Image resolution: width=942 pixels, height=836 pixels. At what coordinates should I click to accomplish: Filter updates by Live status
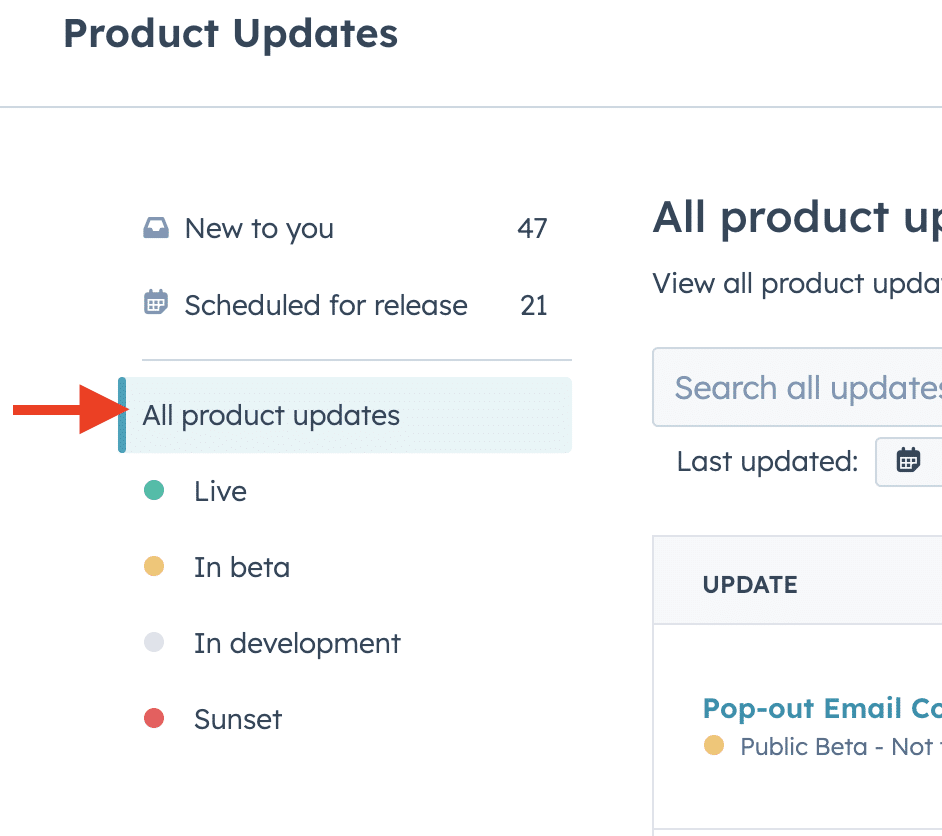[220, 491]
